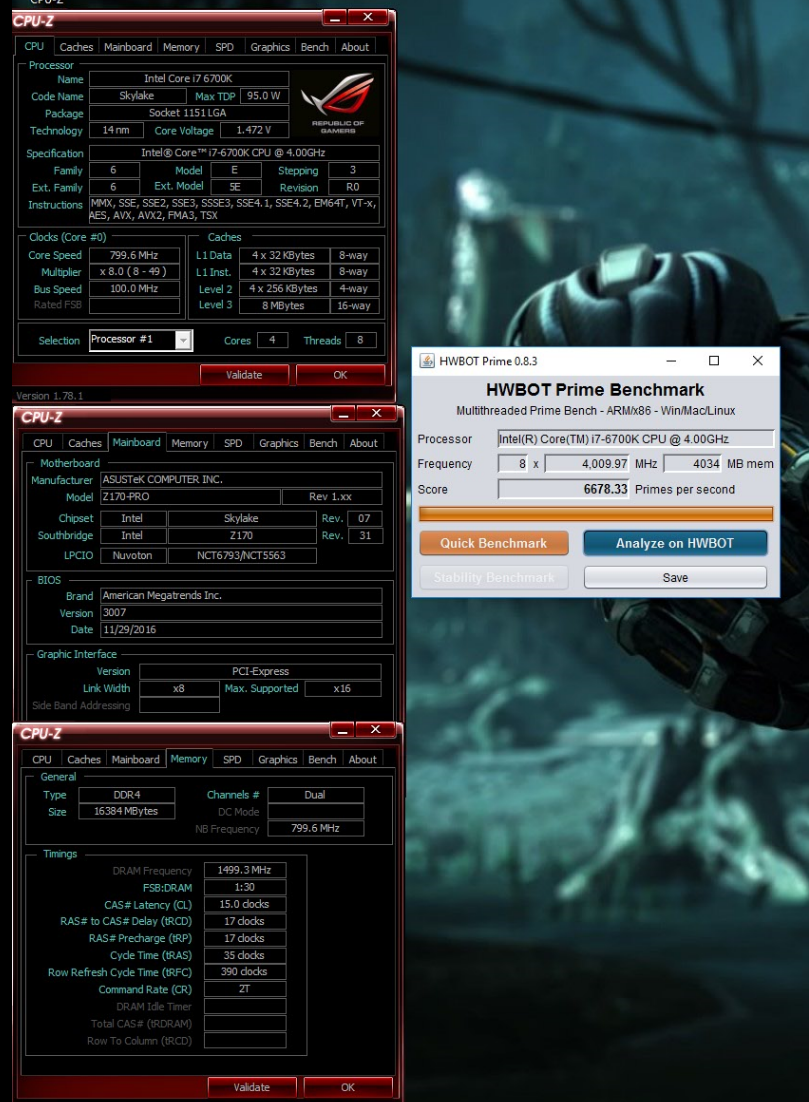The width and height of the screenshot is (809, 1102).
Task: Close the top CPU-Z CPU window
Action: tap(368, 18)
